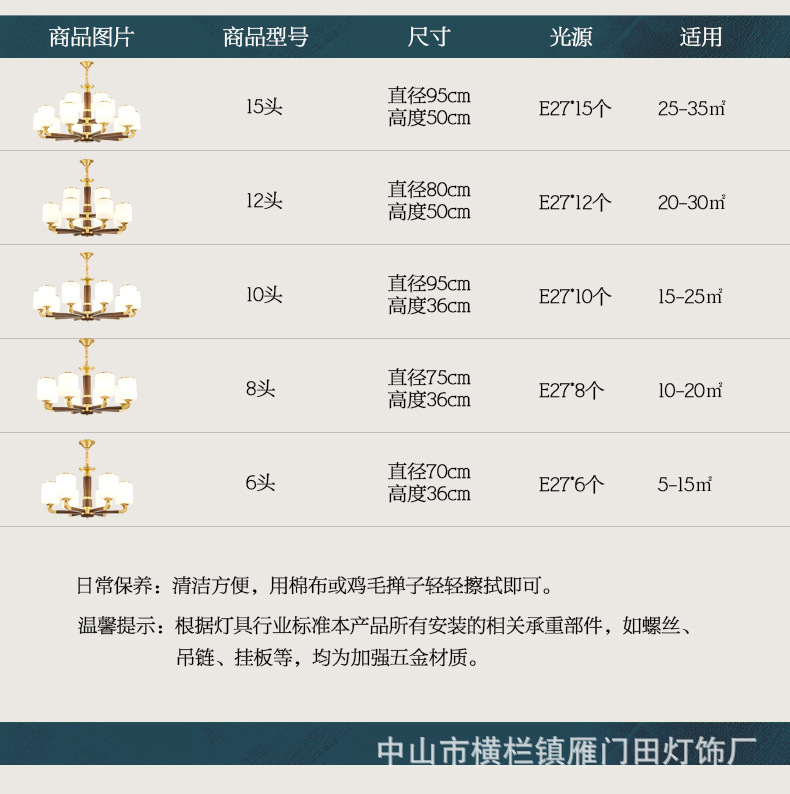Click the 8头 chandelier product image
This screenshot has width=790, height=794.
pos(87,376)
